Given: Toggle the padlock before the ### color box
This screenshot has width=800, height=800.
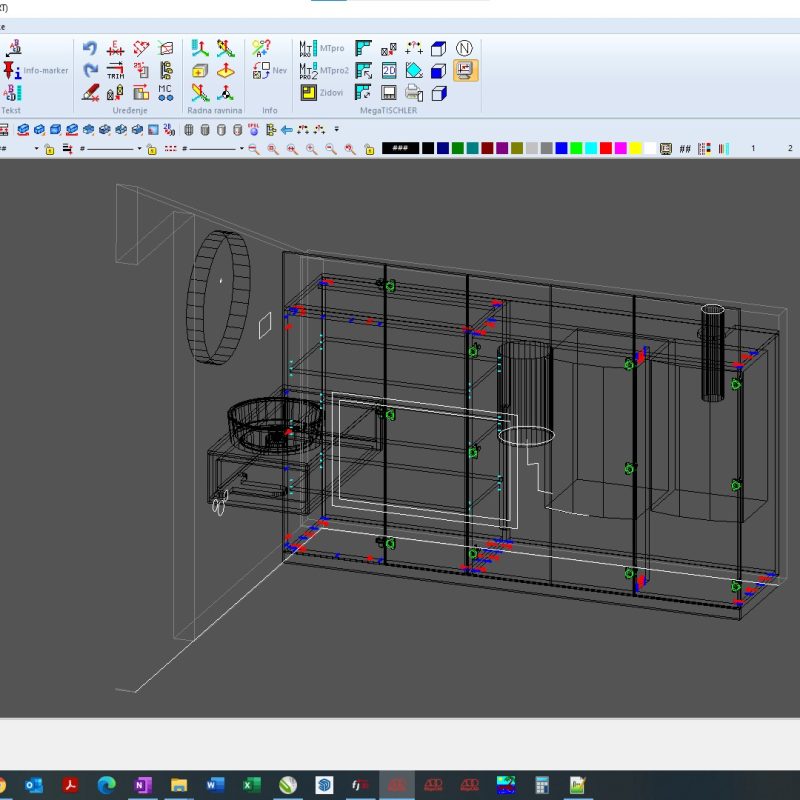Looking at the screenshot, I should pos(370,149).
